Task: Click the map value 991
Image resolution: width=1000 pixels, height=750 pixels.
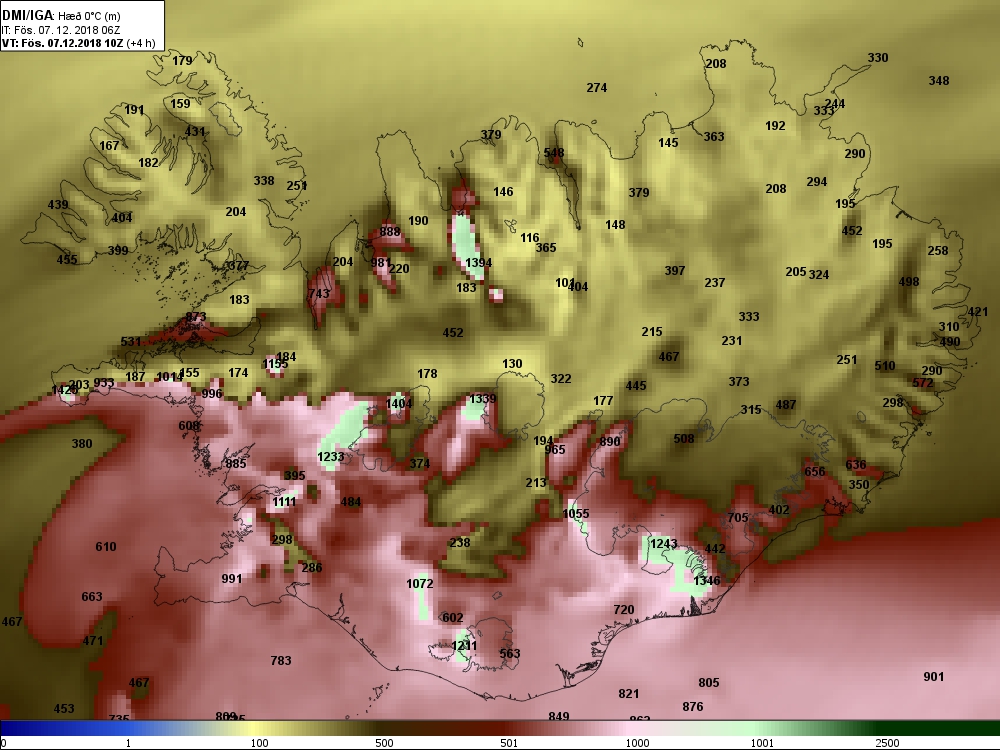Action: pyautogui.click(x=232, y=578)
